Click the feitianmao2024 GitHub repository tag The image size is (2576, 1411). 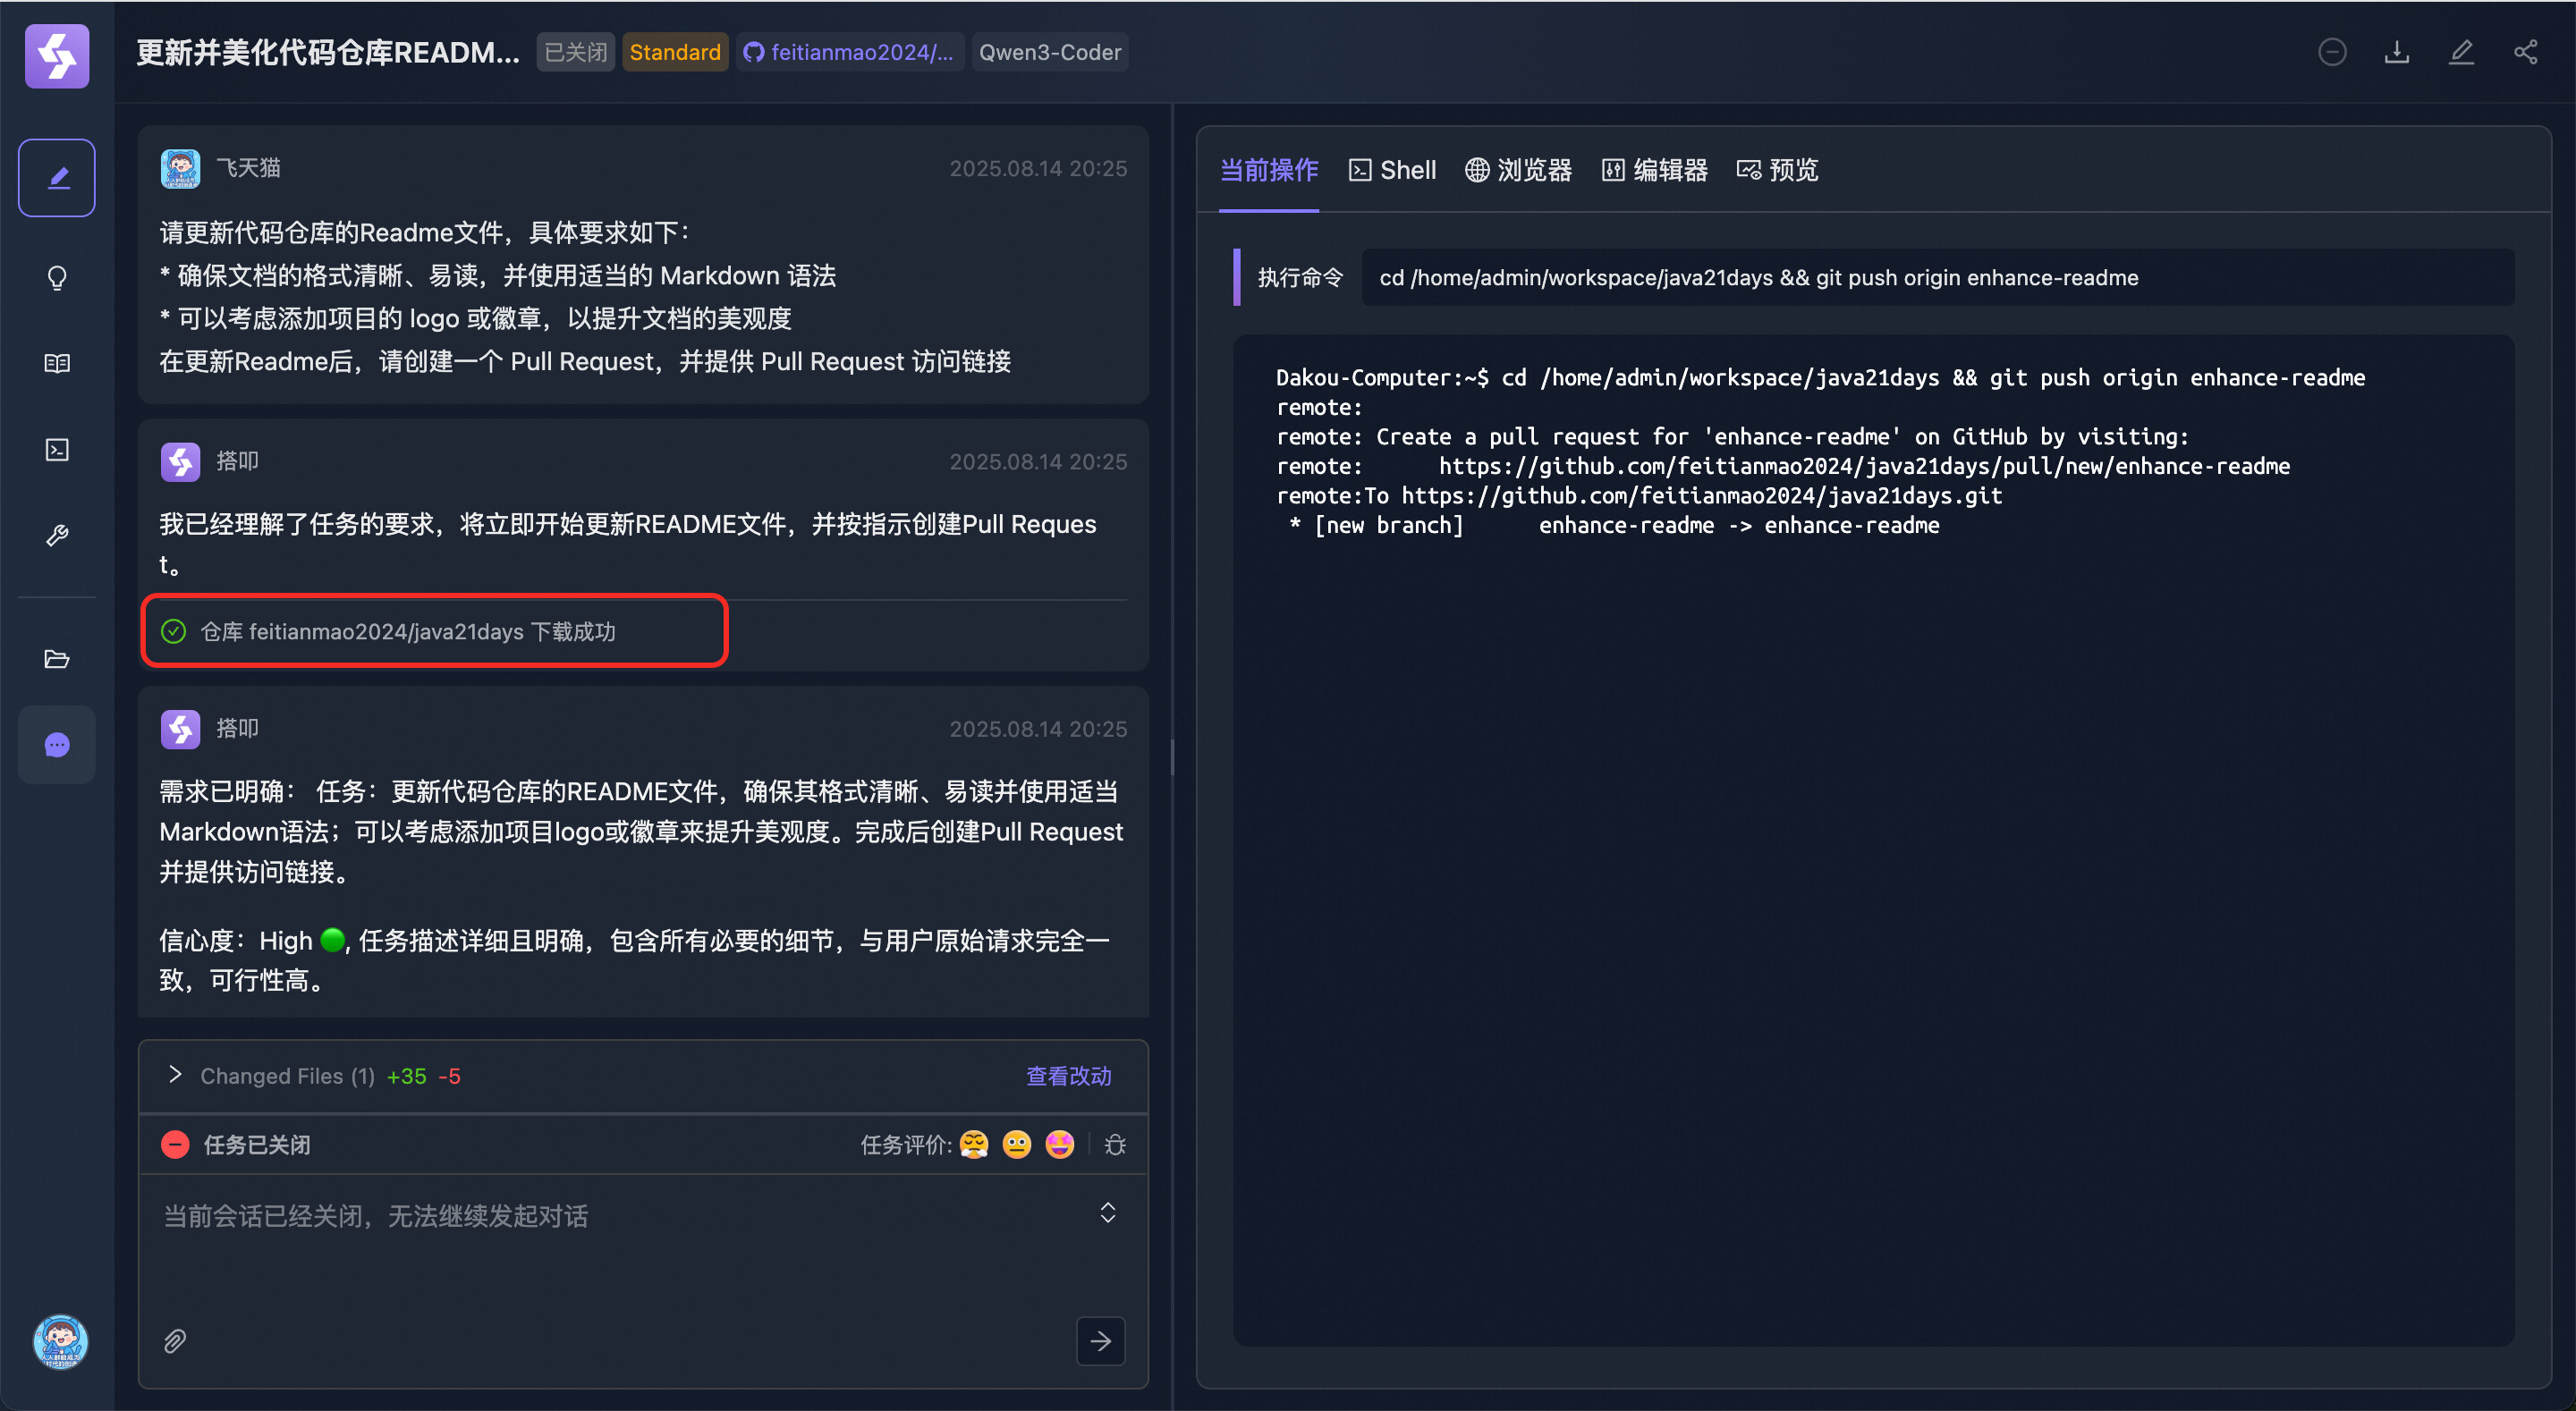click(x=850, y=52)
